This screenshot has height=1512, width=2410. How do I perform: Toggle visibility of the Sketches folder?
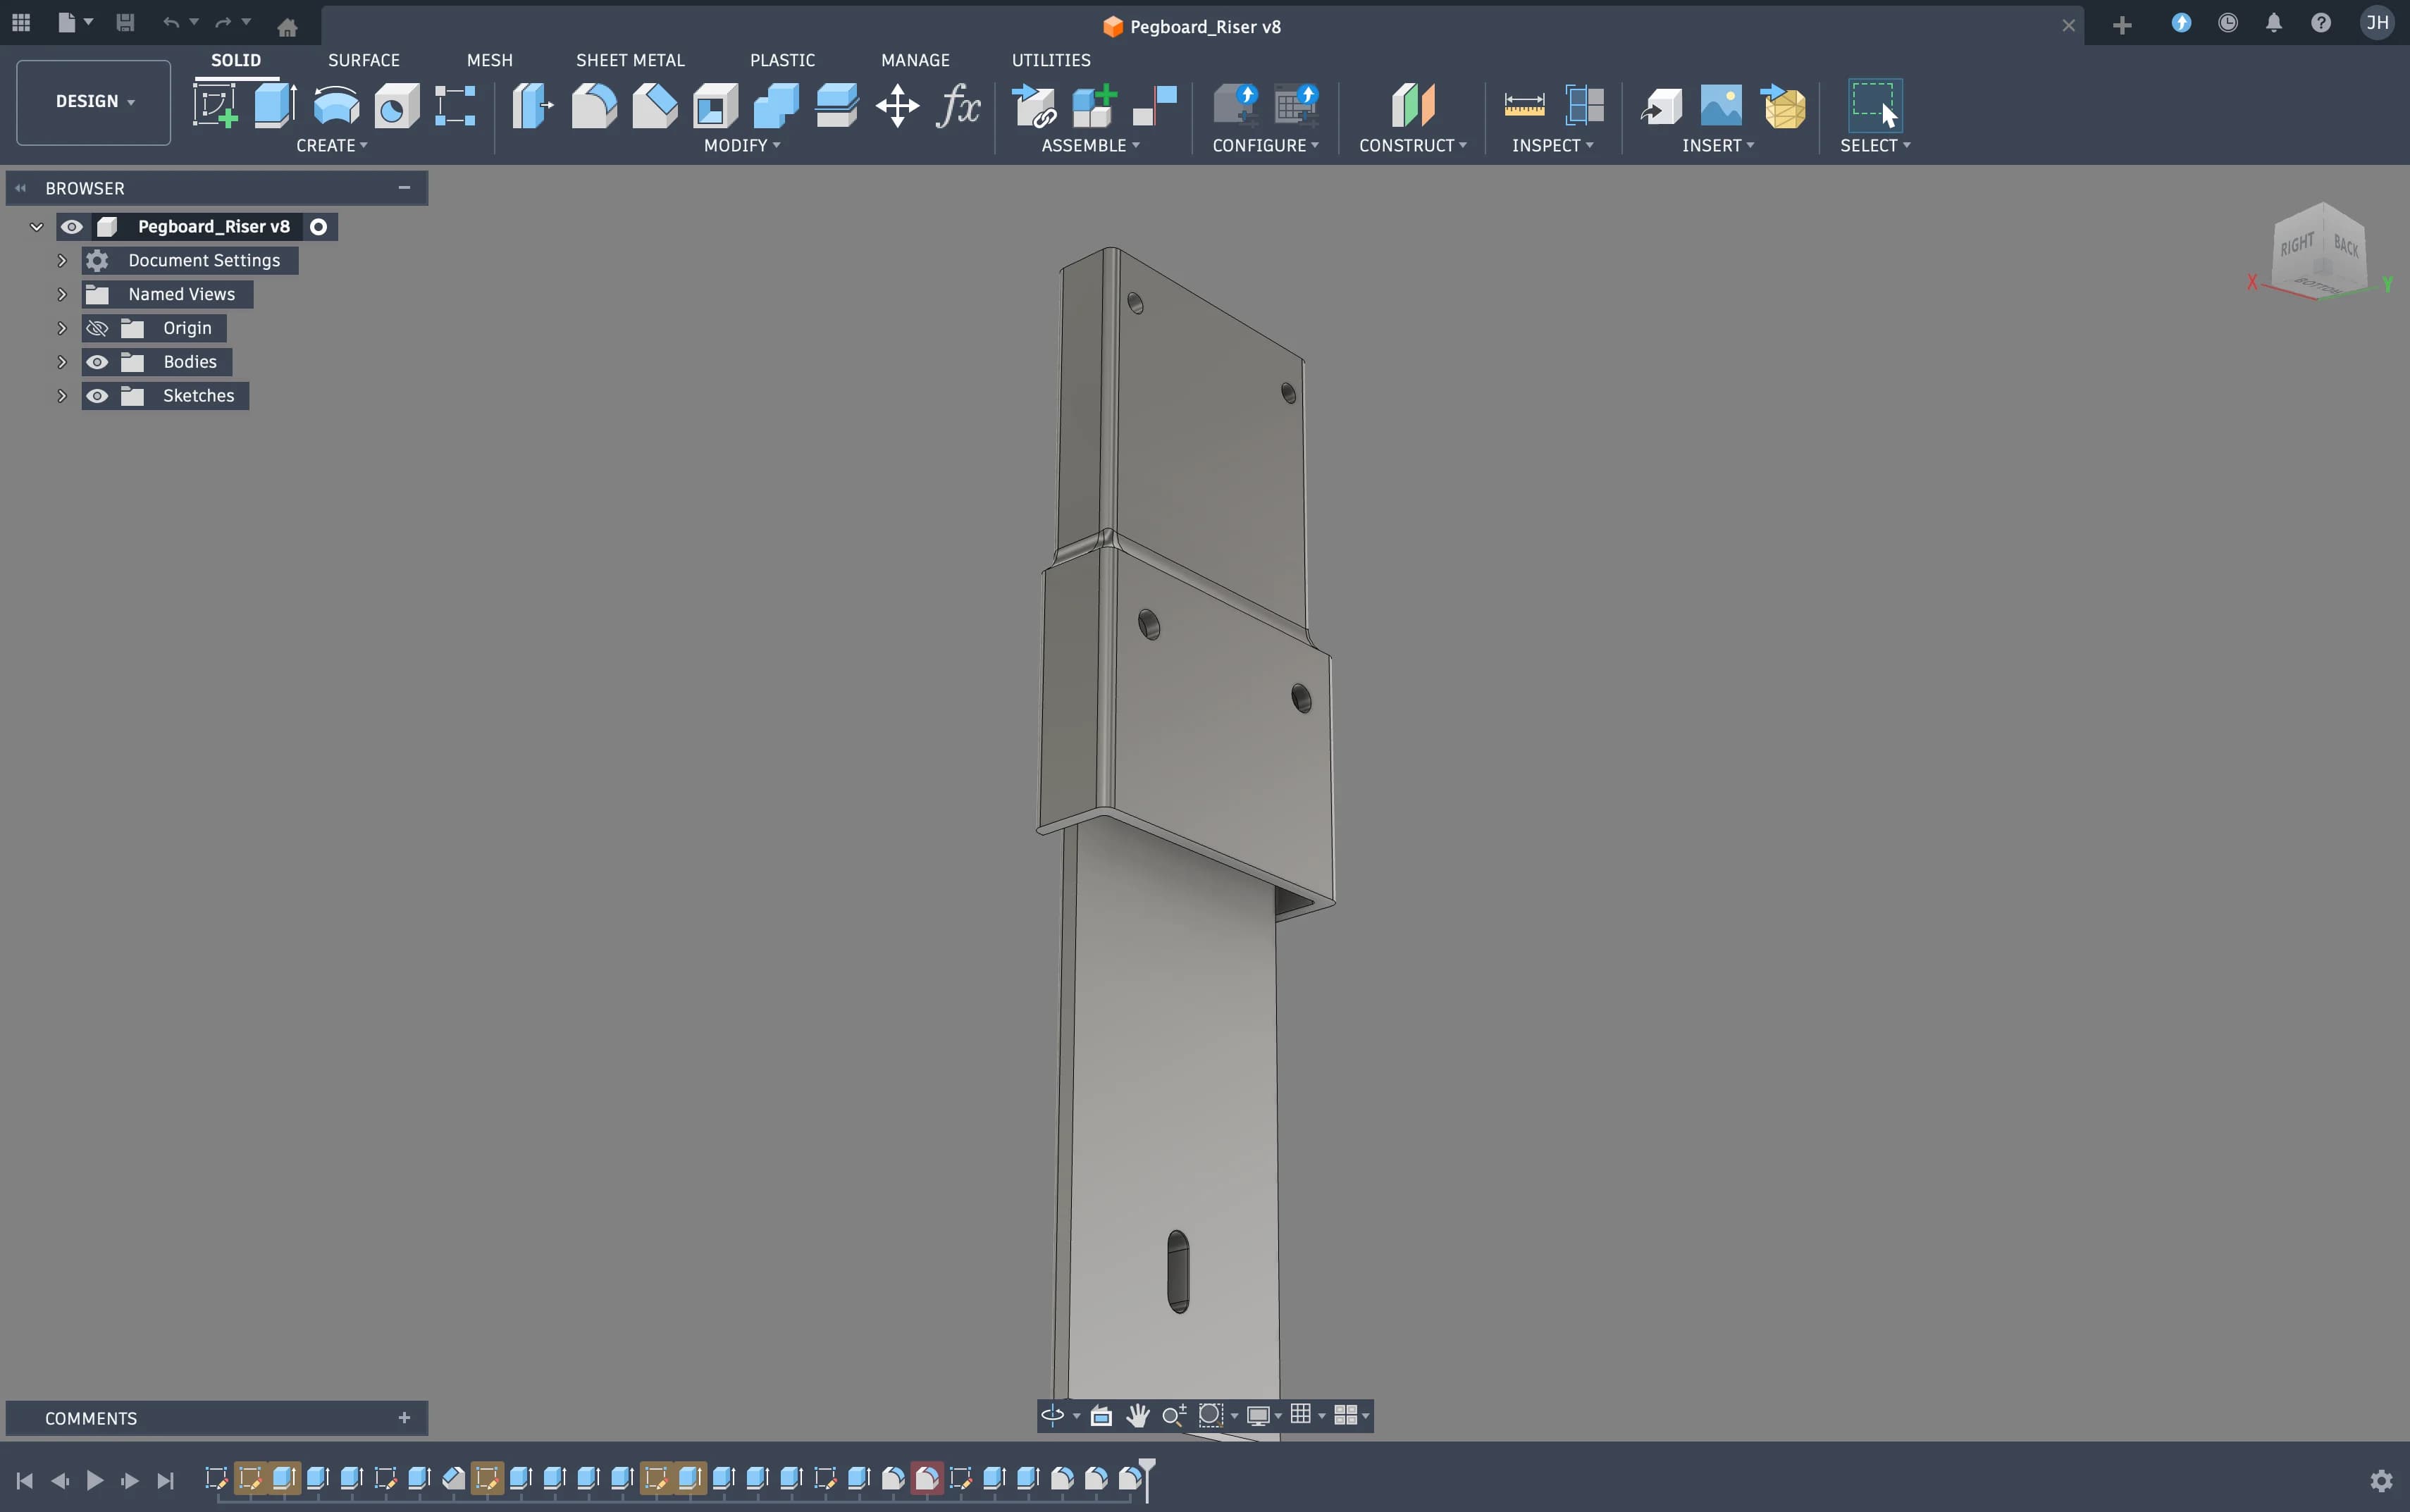pos(97,395)
